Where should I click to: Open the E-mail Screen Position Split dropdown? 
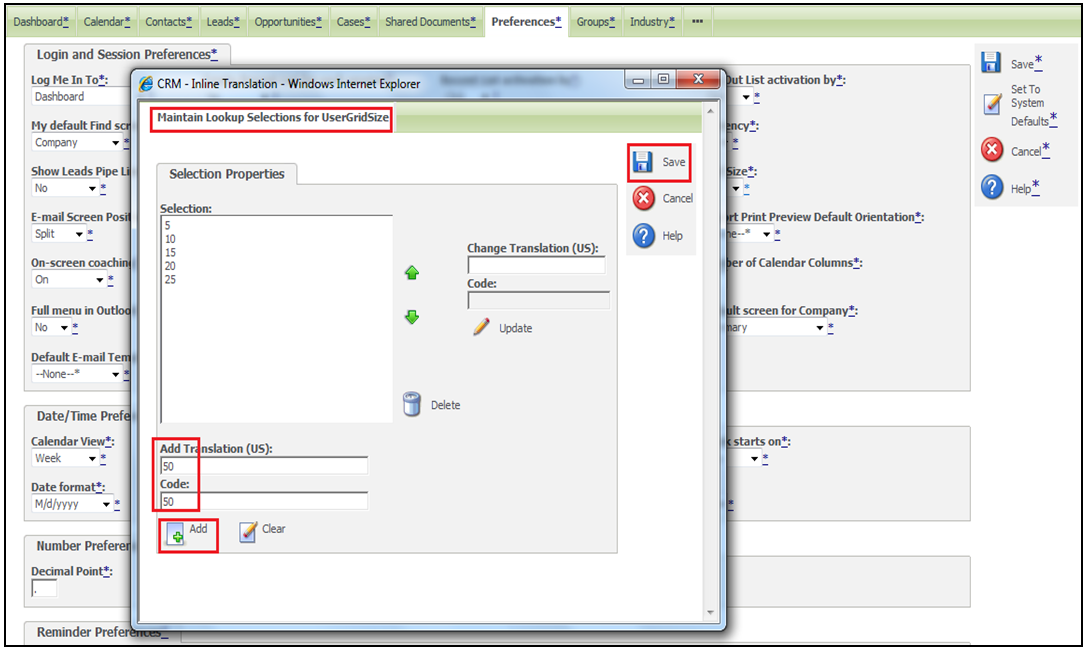(x=78, y=234)
